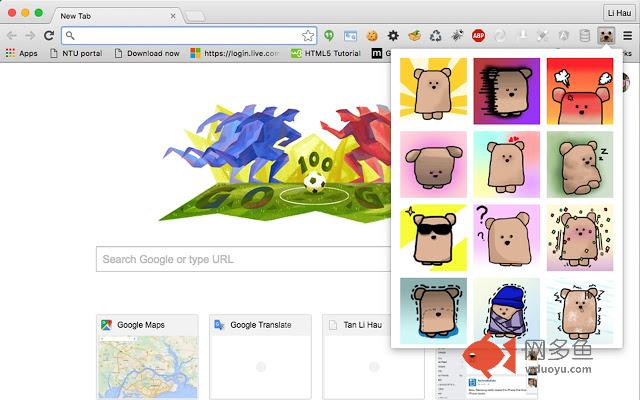This screenshot has height=400, width=640.
Task: Click the Search Google or type URL box
Action: (x=243, y=259)
